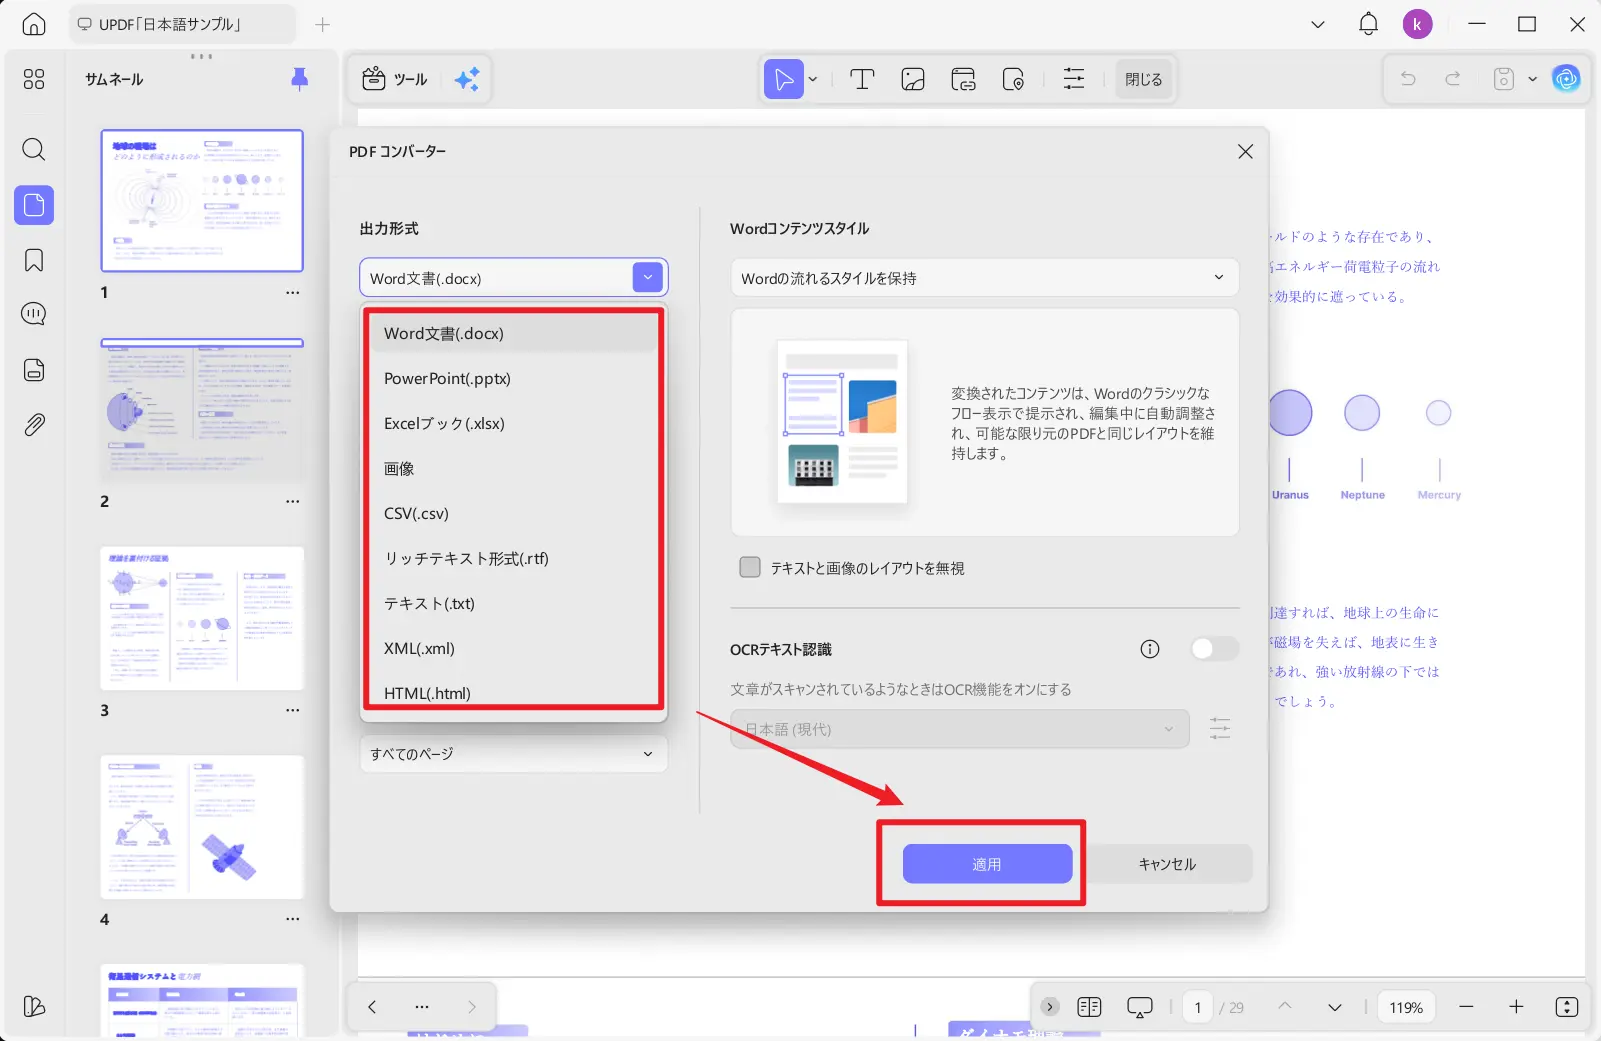1601x1041 pixels.
Task: Open more options for thumbnail page 2
Action: [x=292, y=502]
